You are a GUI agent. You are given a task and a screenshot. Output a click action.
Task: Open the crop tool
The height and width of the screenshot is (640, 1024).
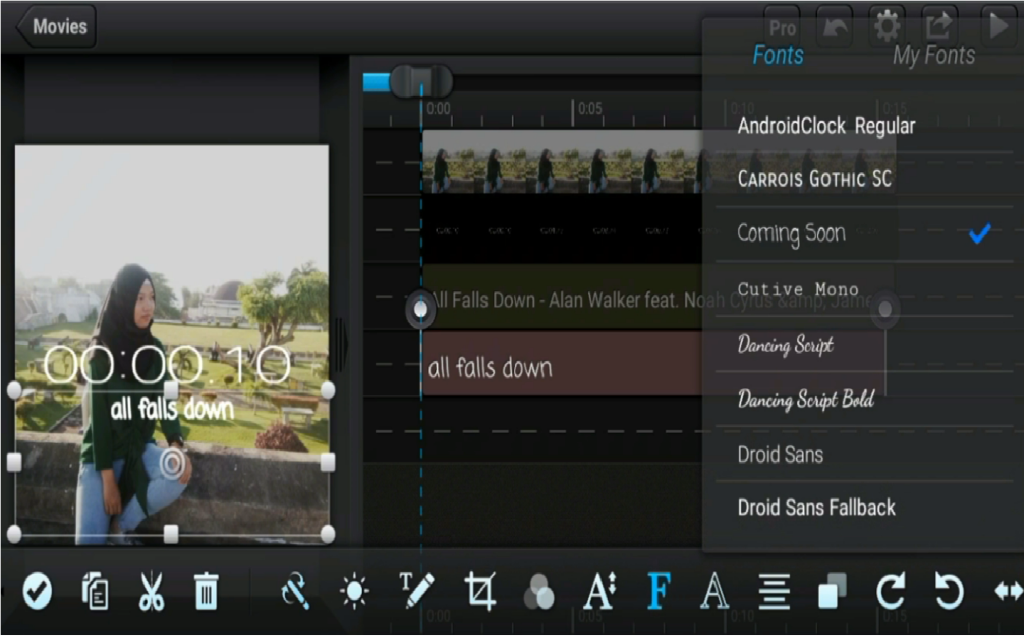coord(481,591)
